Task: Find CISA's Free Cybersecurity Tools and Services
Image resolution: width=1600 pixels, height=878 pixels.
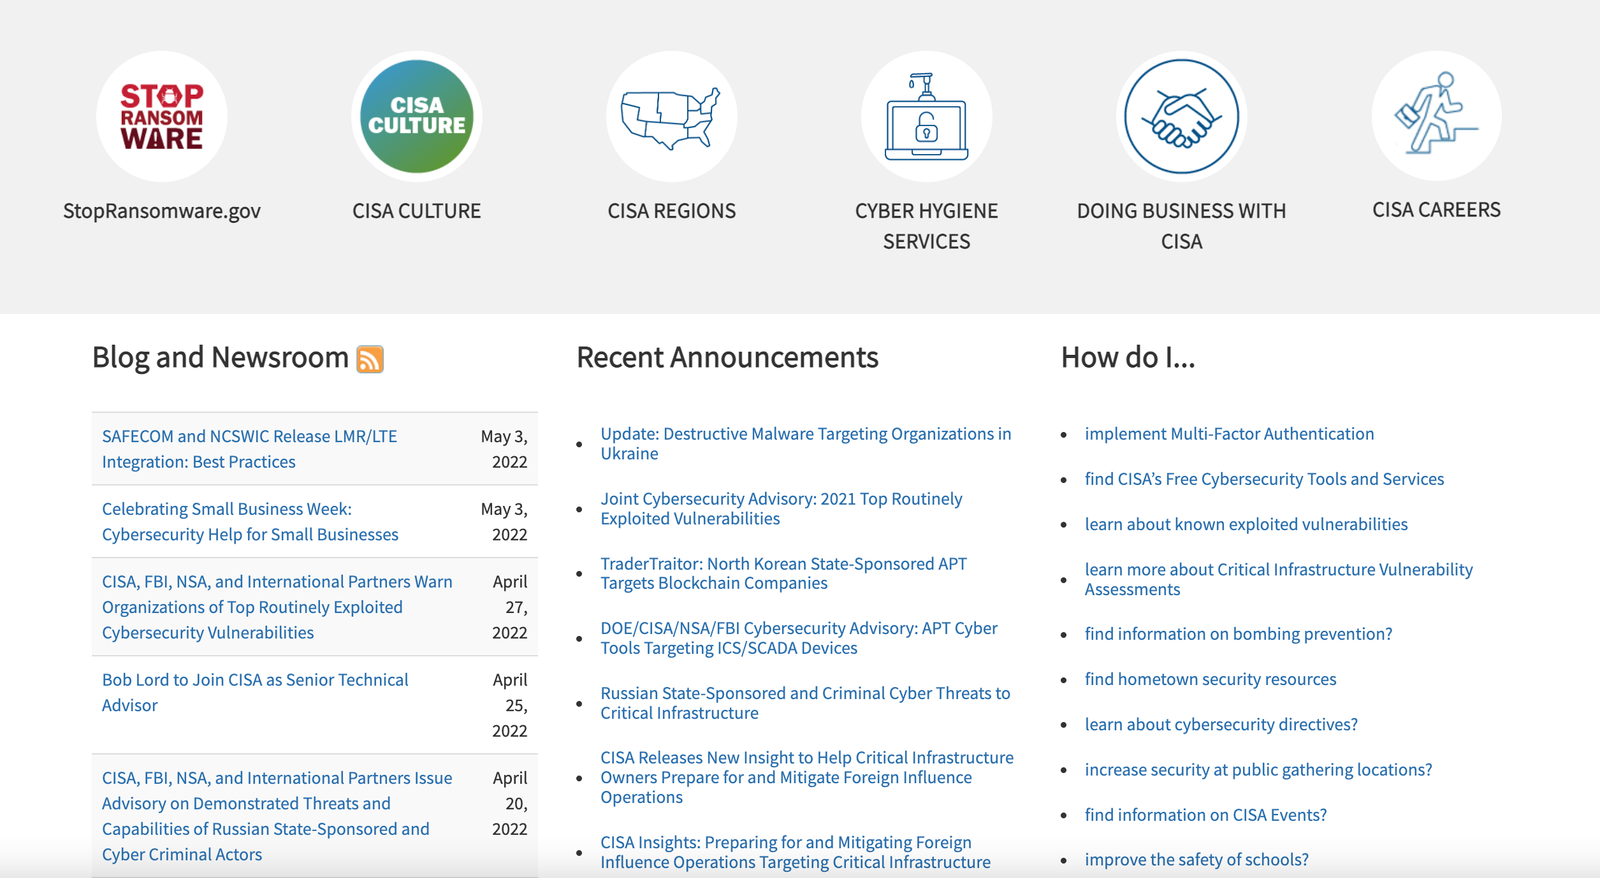Action: [1264, 479]
